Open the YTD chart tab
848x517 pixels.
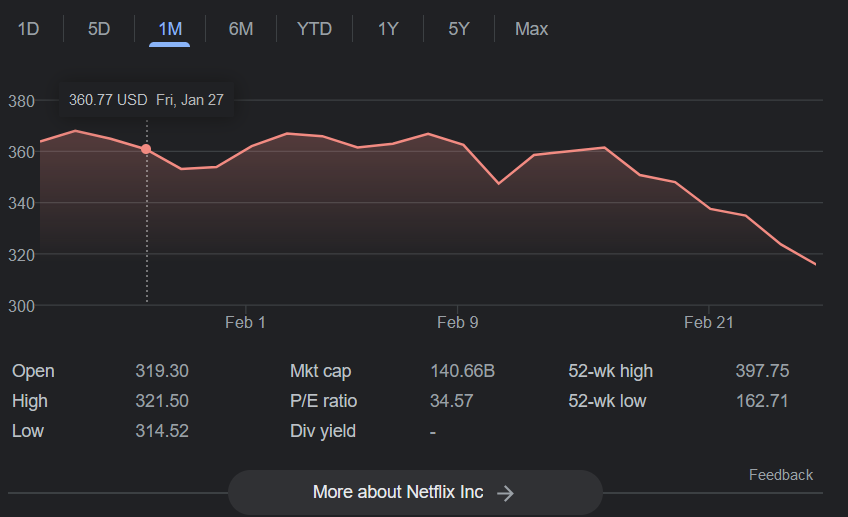coord(314,29)
